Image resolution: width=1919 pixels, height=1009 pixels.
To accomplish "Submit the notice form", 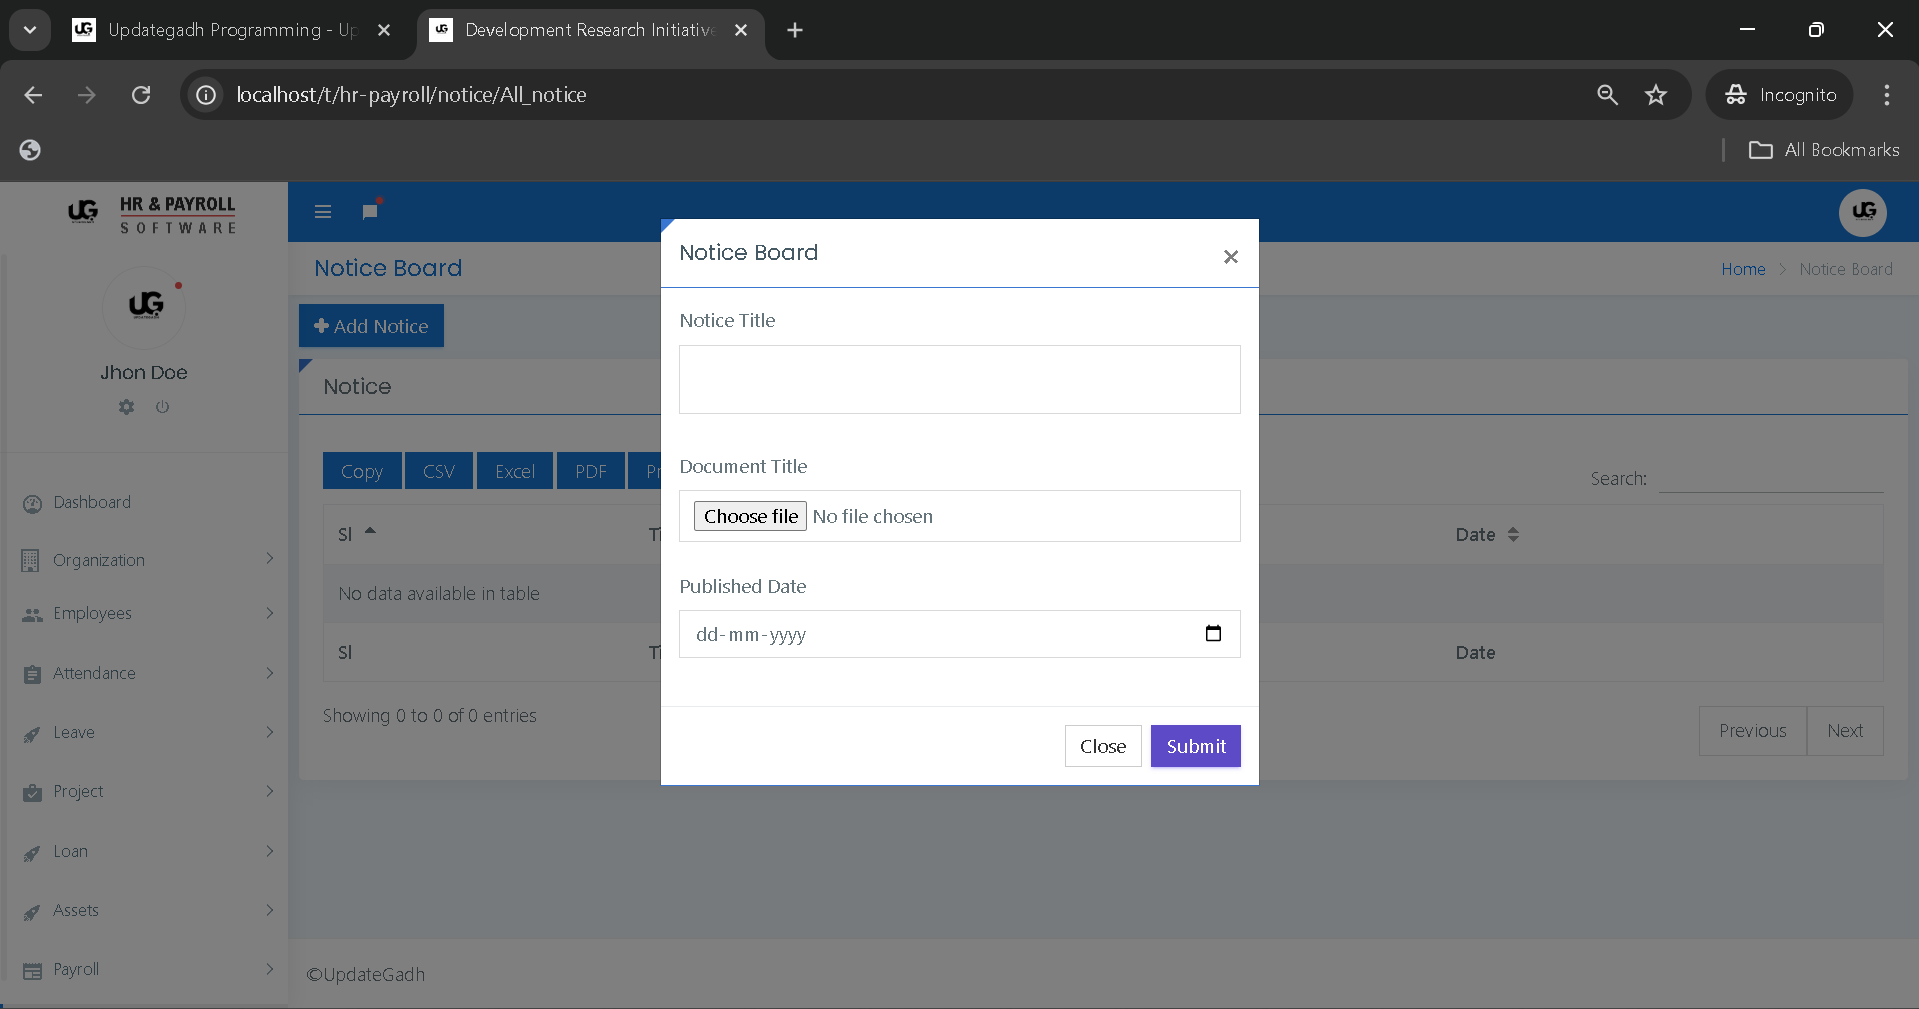I will pos(1195,746).
